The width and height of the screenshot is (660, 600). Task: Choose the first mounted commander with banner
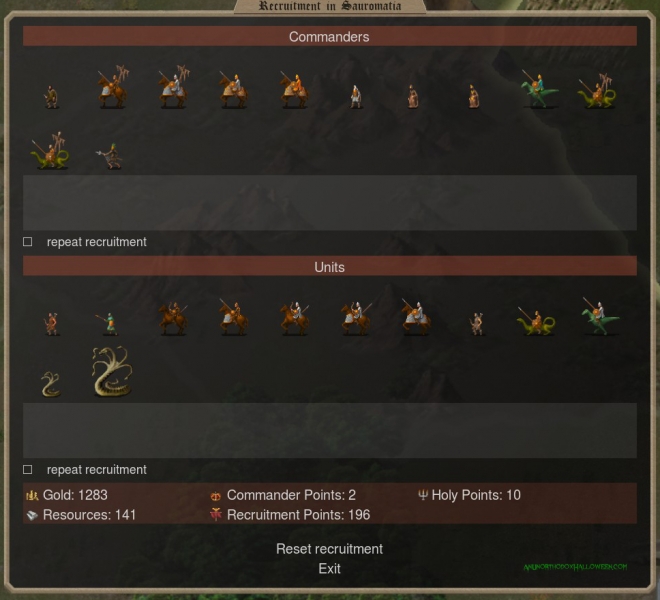pyautogui.click(x=113, y=86)
